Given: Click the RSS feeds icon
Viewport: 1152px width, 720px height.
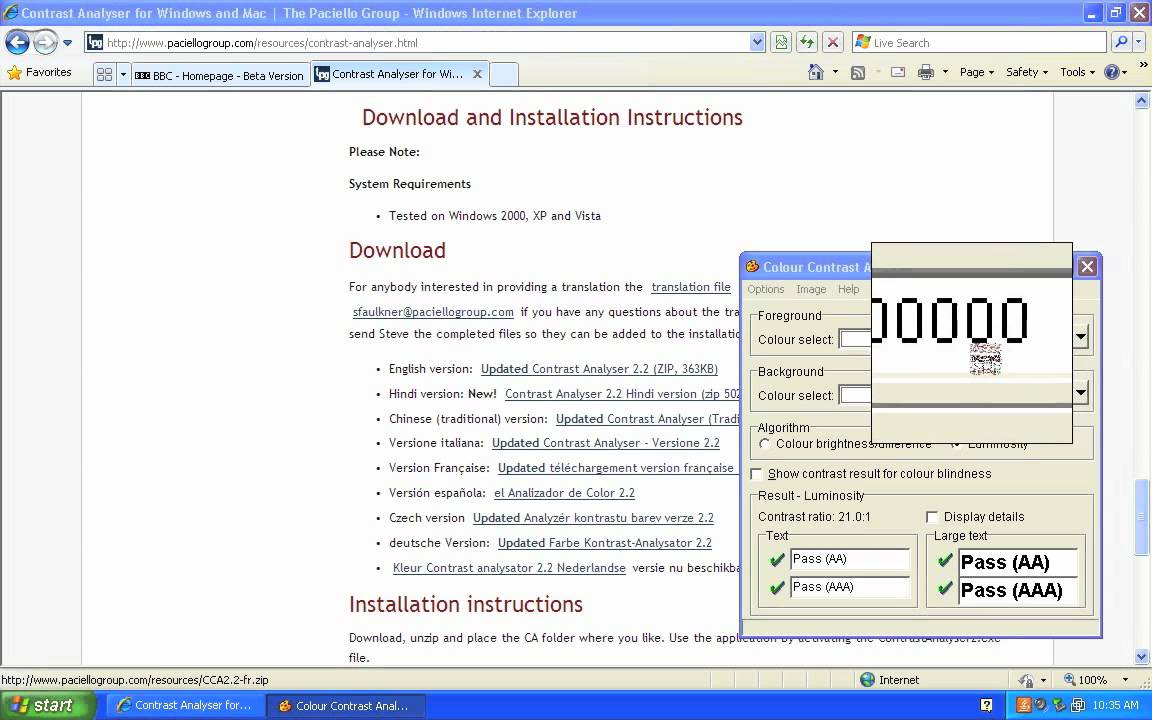Looking at the screenshot, I should 857,72.
